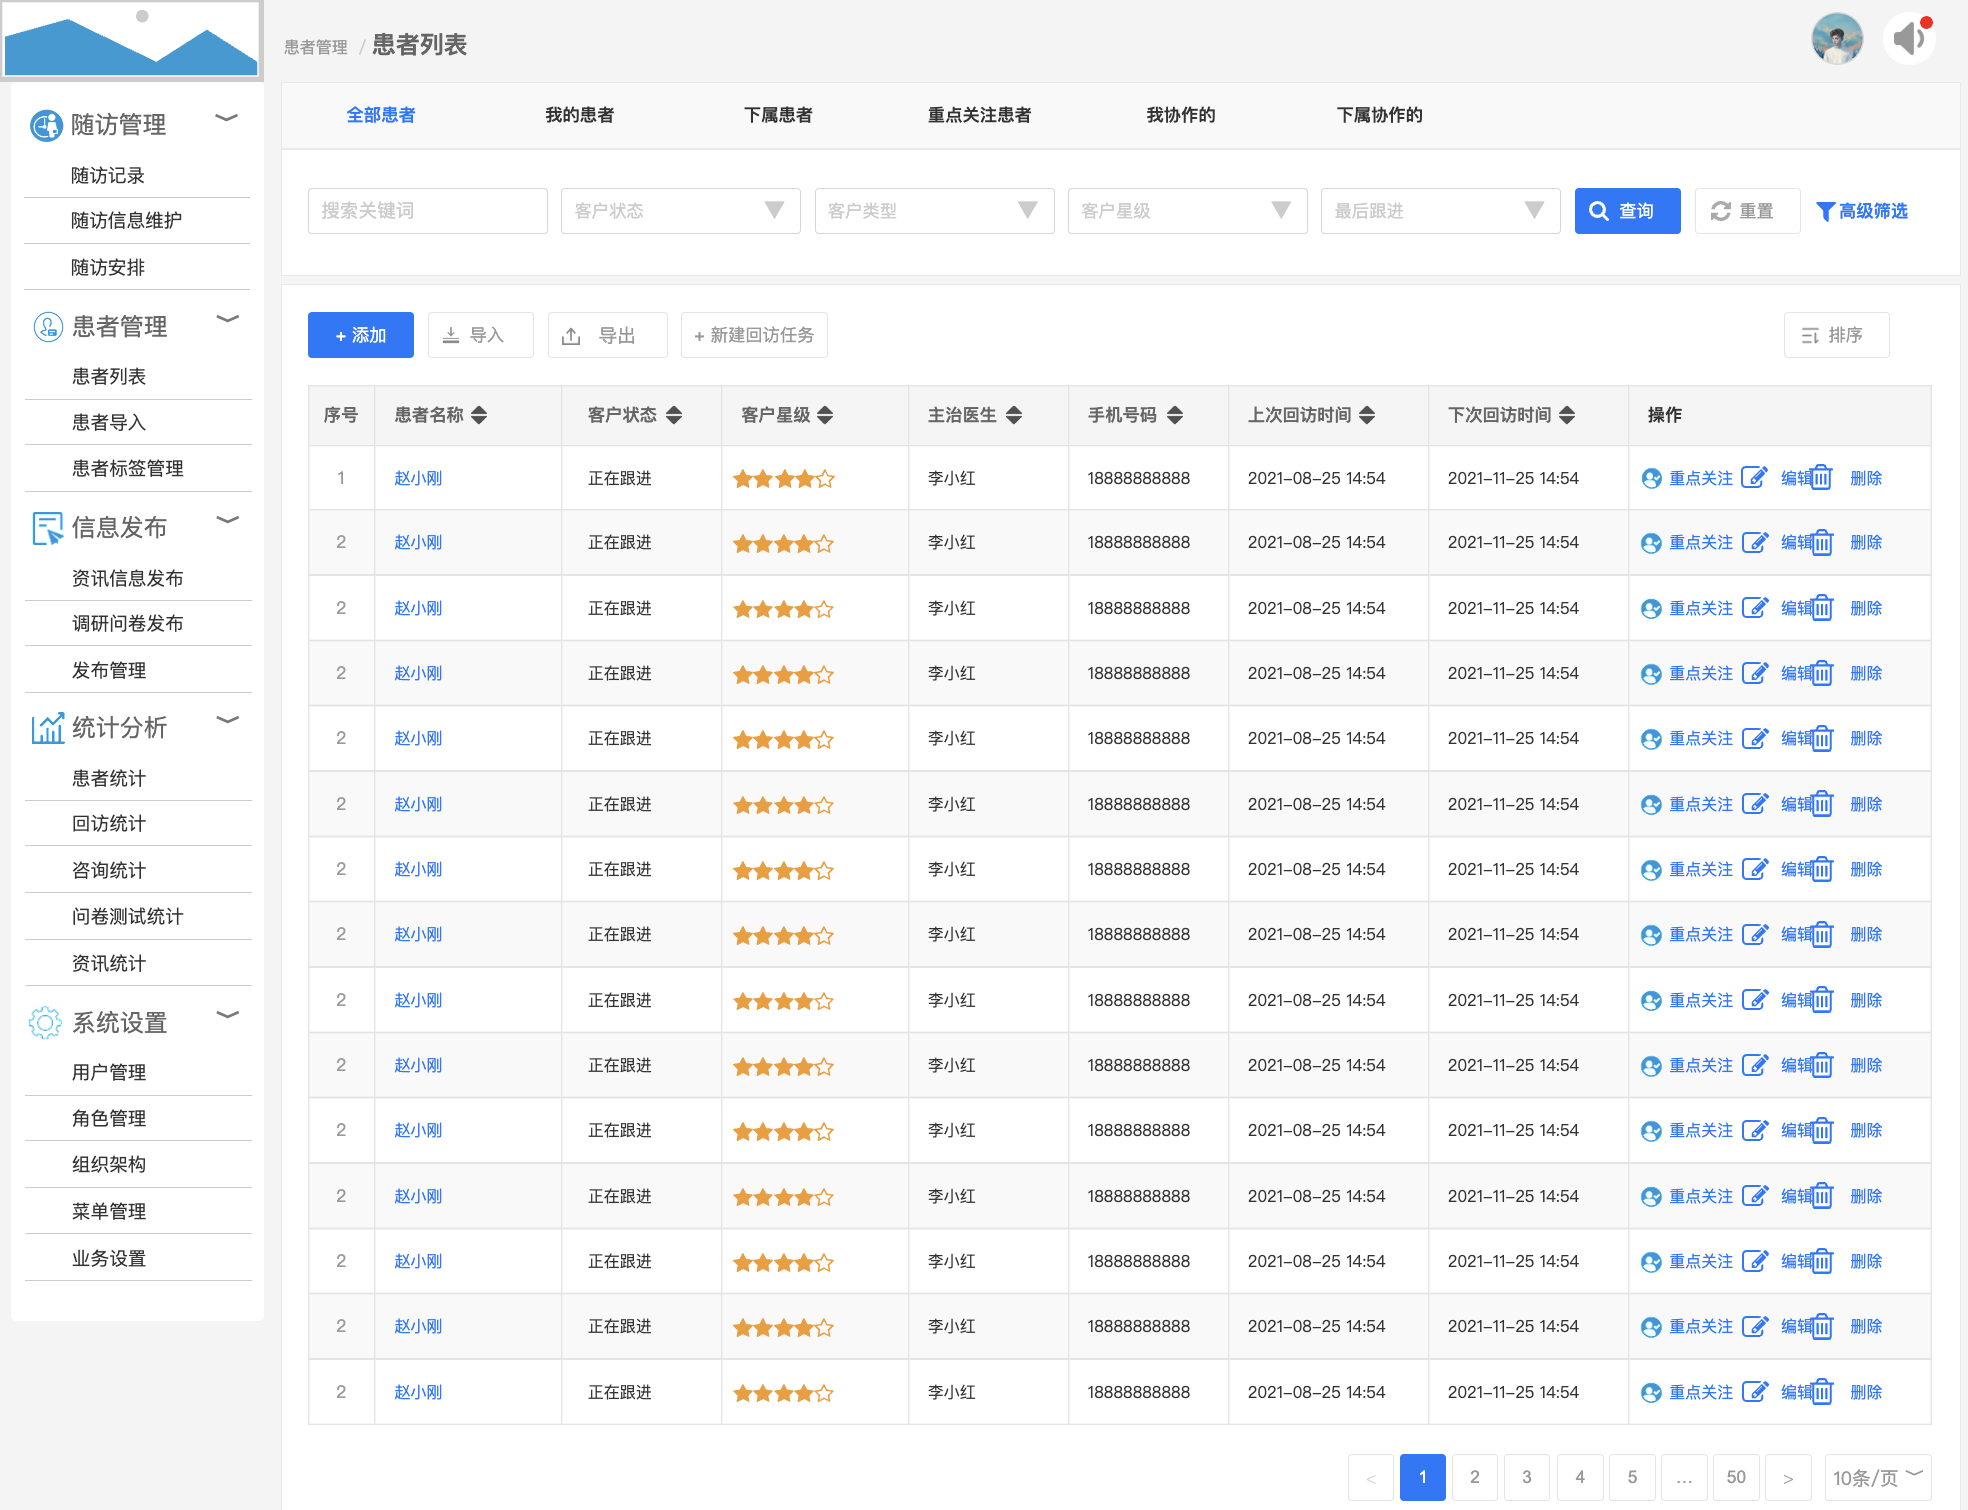Click the trash icon in the last row
The height and width of the screenshot is (1510, 1968).
click(1821, 1391)
